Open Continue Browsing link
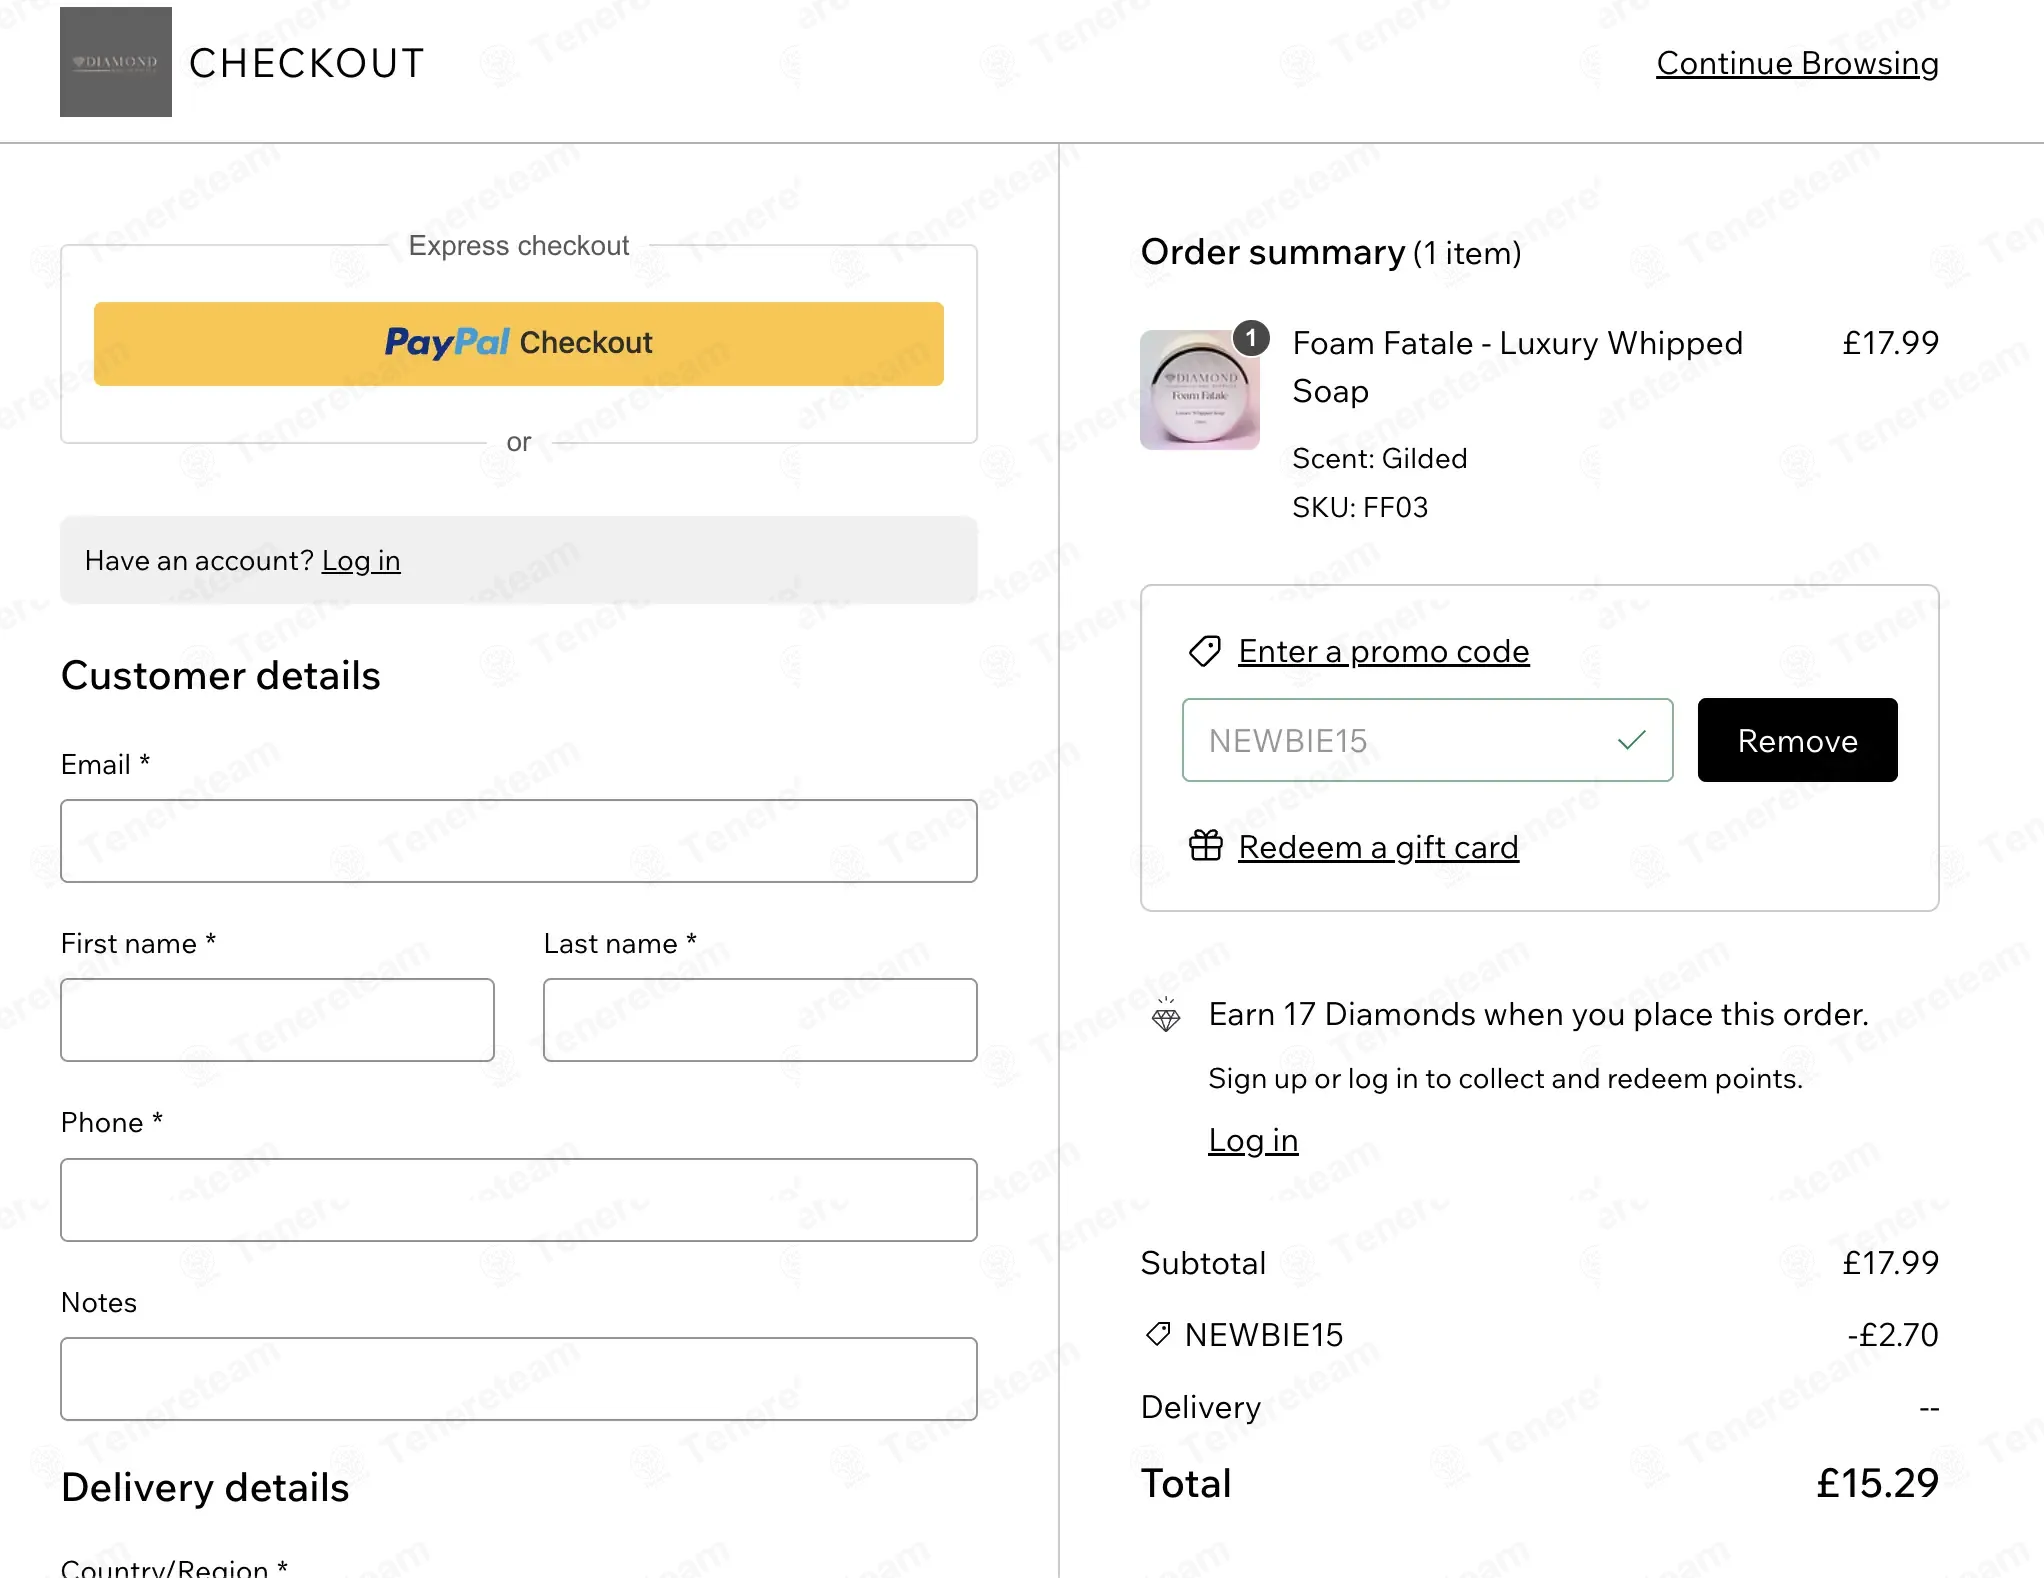Viewport: 2044px width, 1578px height. click(x=1797, y=63)
